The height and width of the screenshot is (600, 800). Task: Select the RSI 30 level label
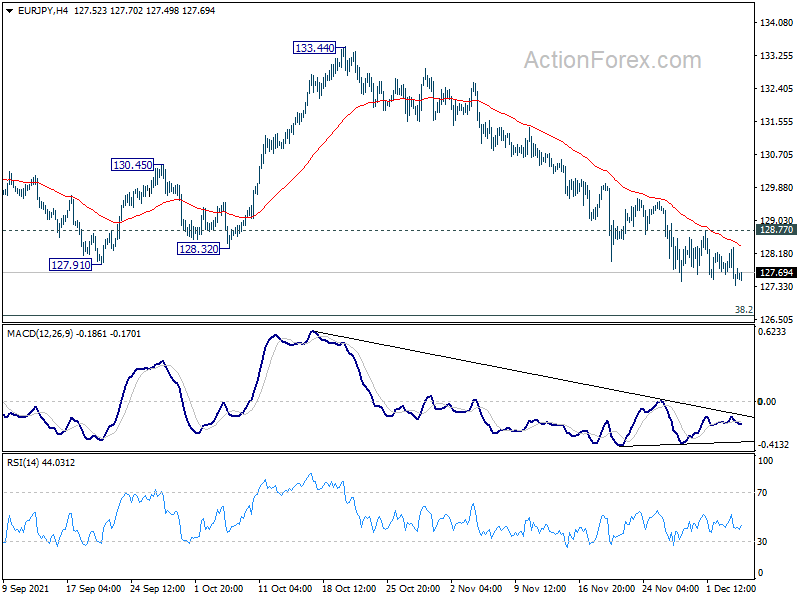(x=762, y=542)
